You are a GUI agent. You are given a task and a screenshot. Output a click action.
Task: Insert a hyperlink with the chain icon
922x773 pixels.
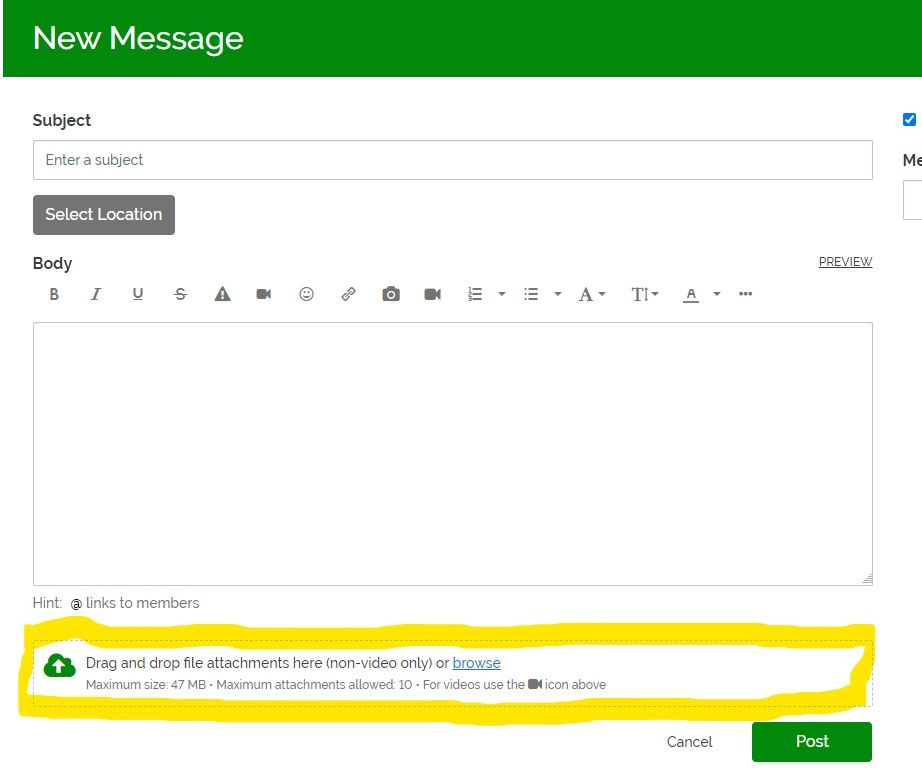pos(348,294)
